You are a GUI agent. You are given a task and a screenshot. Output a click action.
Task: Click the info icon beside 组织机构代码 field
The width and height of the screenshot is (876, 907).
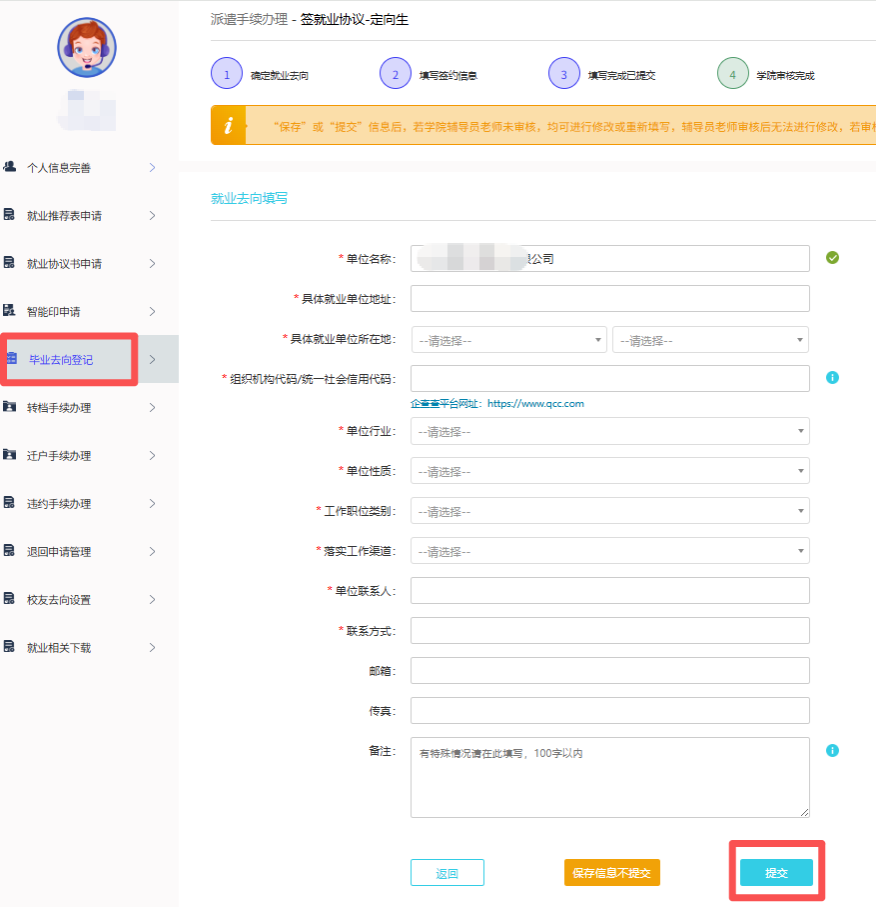tap(832, 378)
